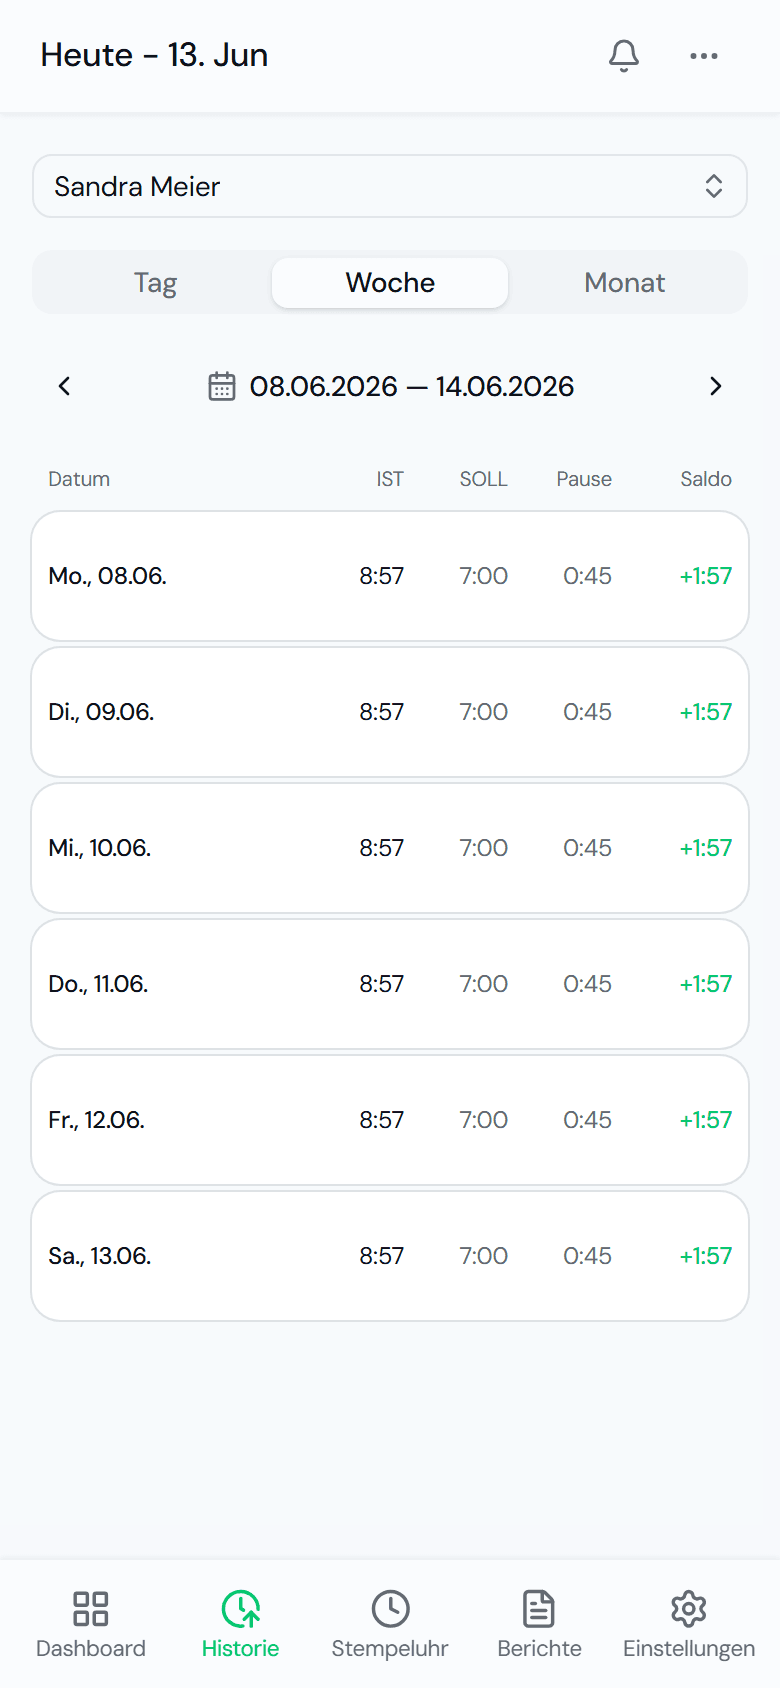Go to next week with right chevron
Viewport: 780px width, 1688px height.
(716, 386)
